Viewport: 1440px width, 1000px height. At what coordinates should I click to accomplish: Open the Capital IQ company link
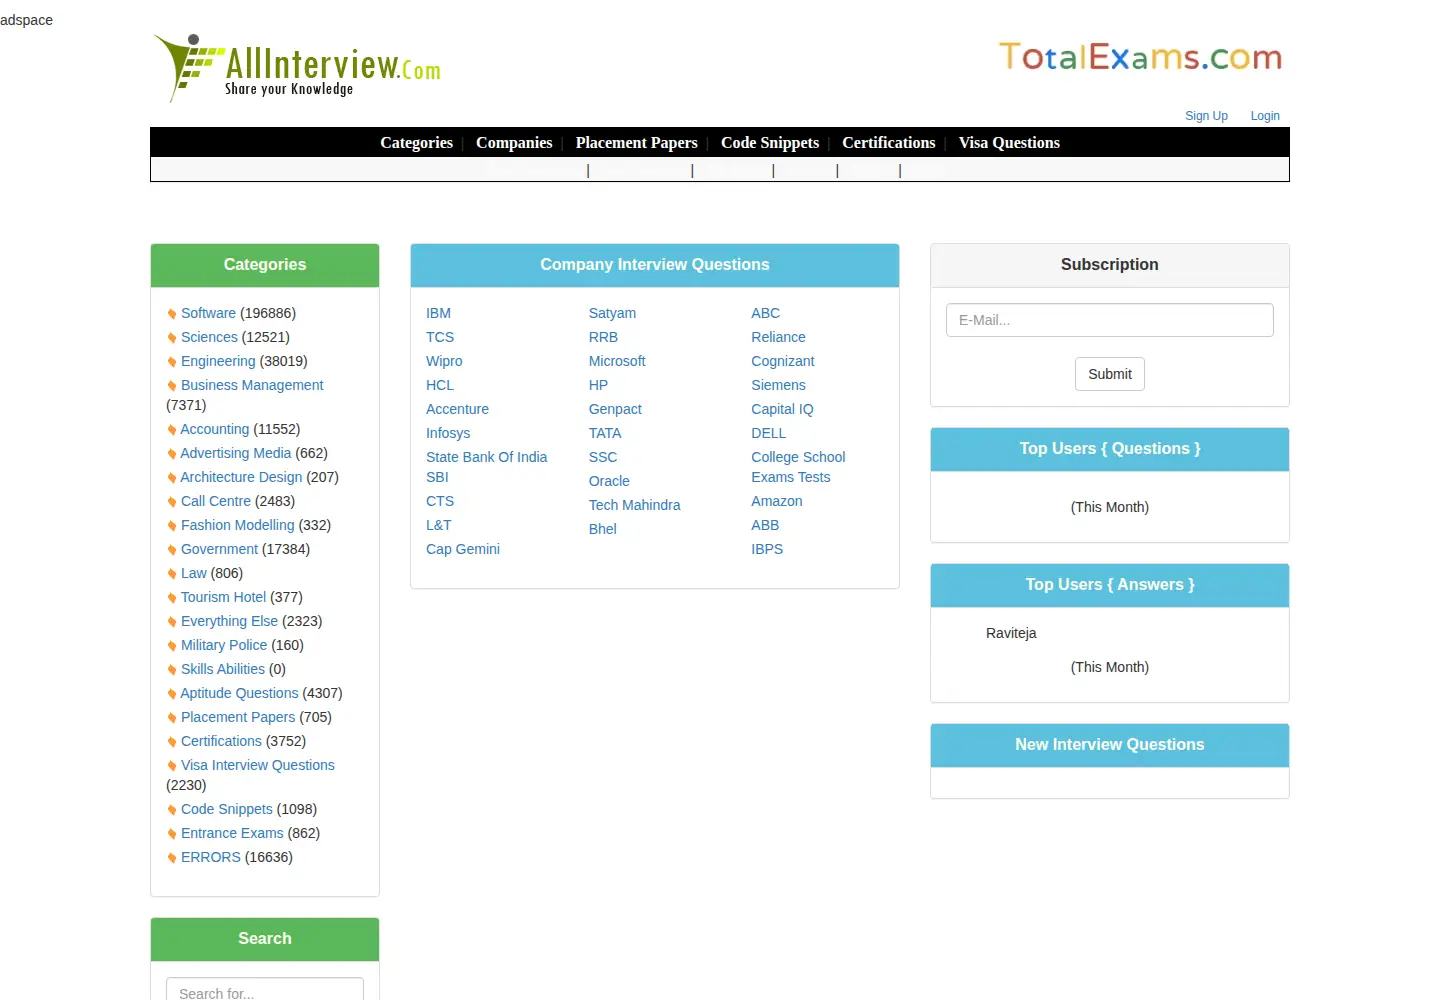click(x=783, y=409)
